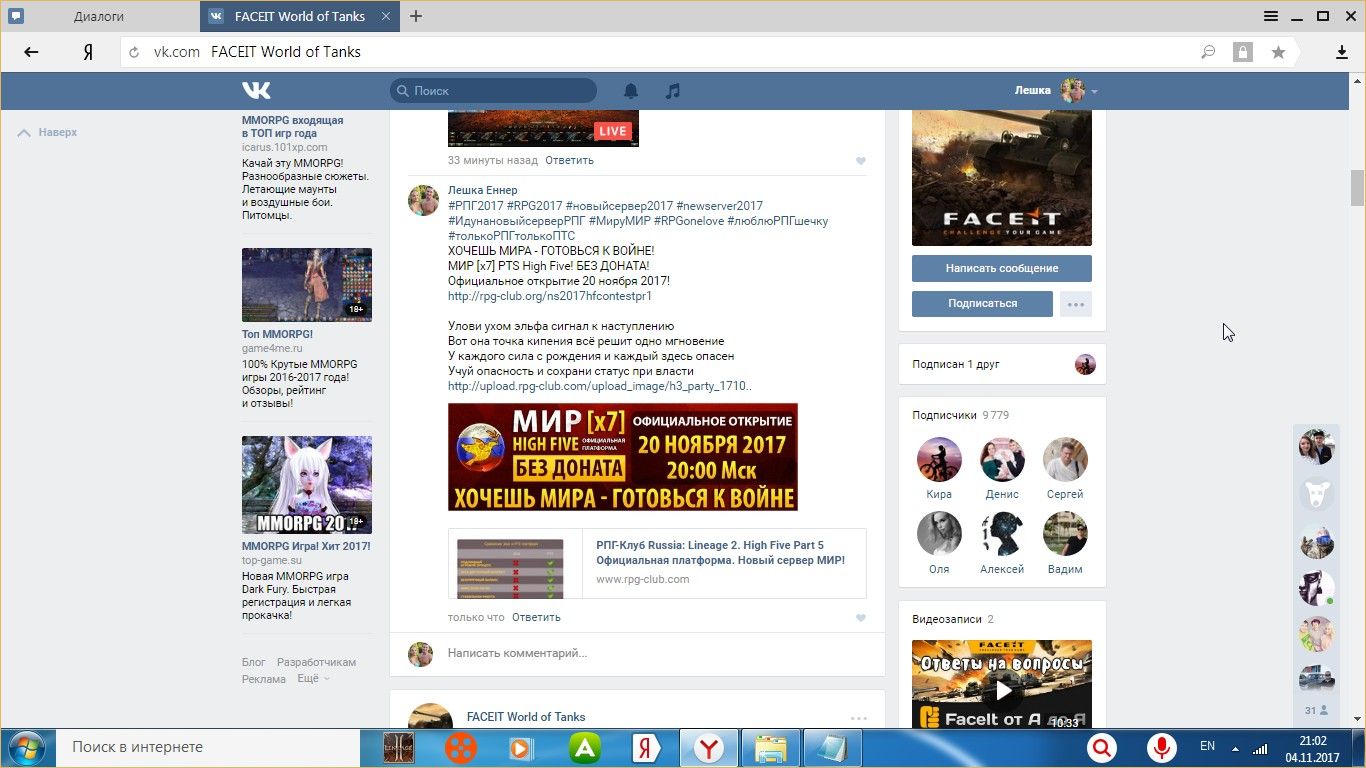Open File Explorer from the taskbar
Image resolution: width=1366 pixels, height=768 pixels.
point(771,748)
